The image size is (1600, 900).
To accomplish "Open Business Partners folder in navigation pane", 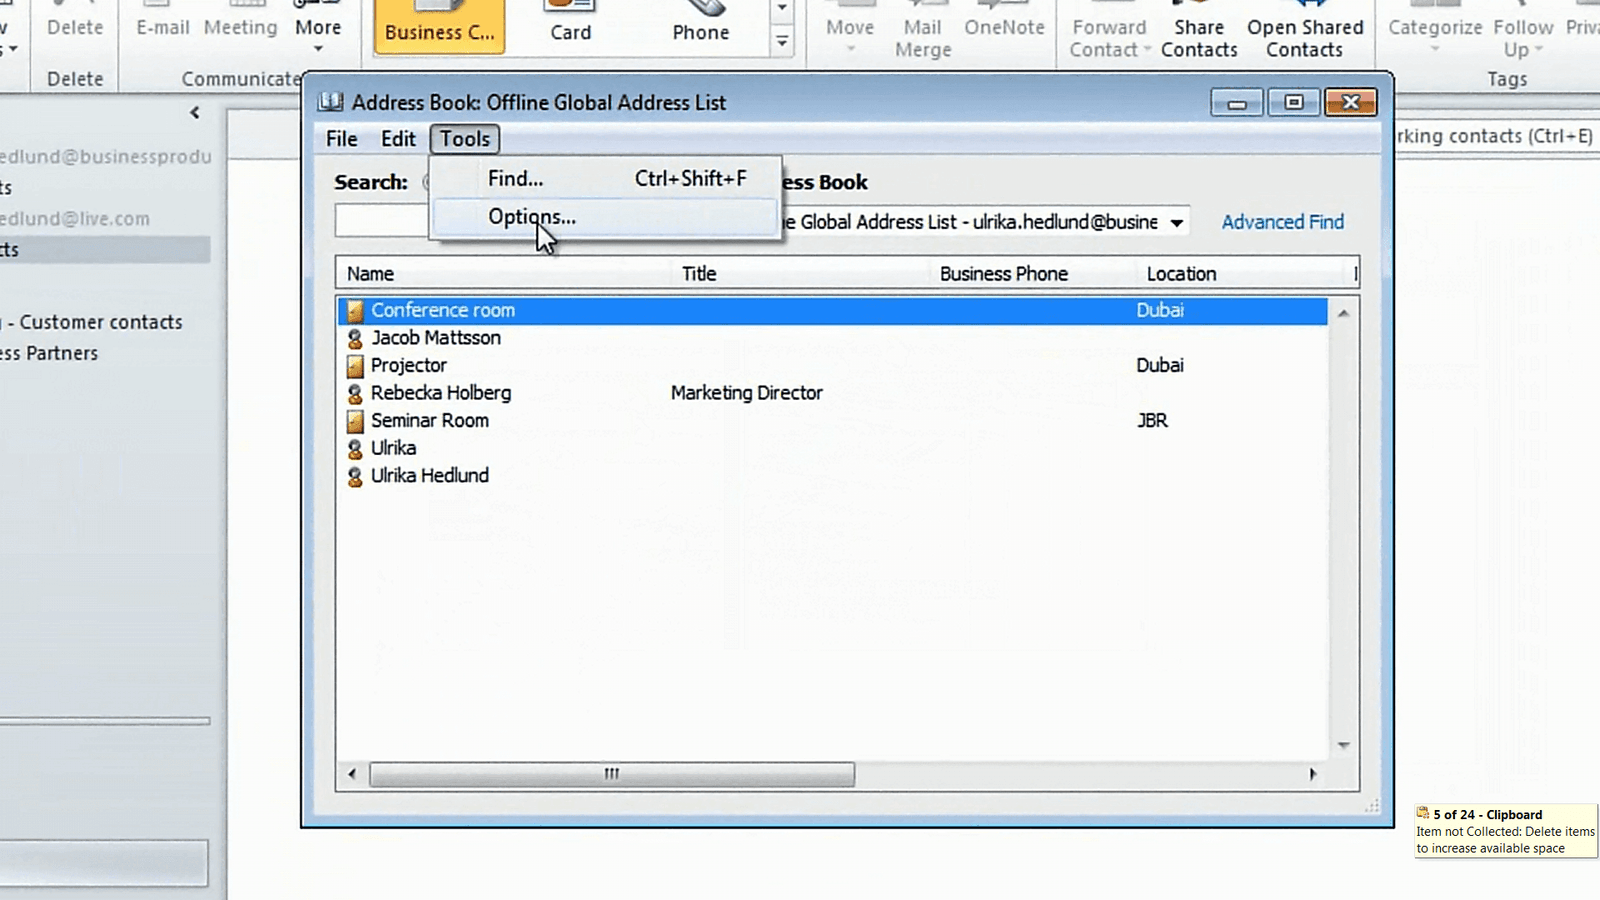I will [x=49, y=353].
